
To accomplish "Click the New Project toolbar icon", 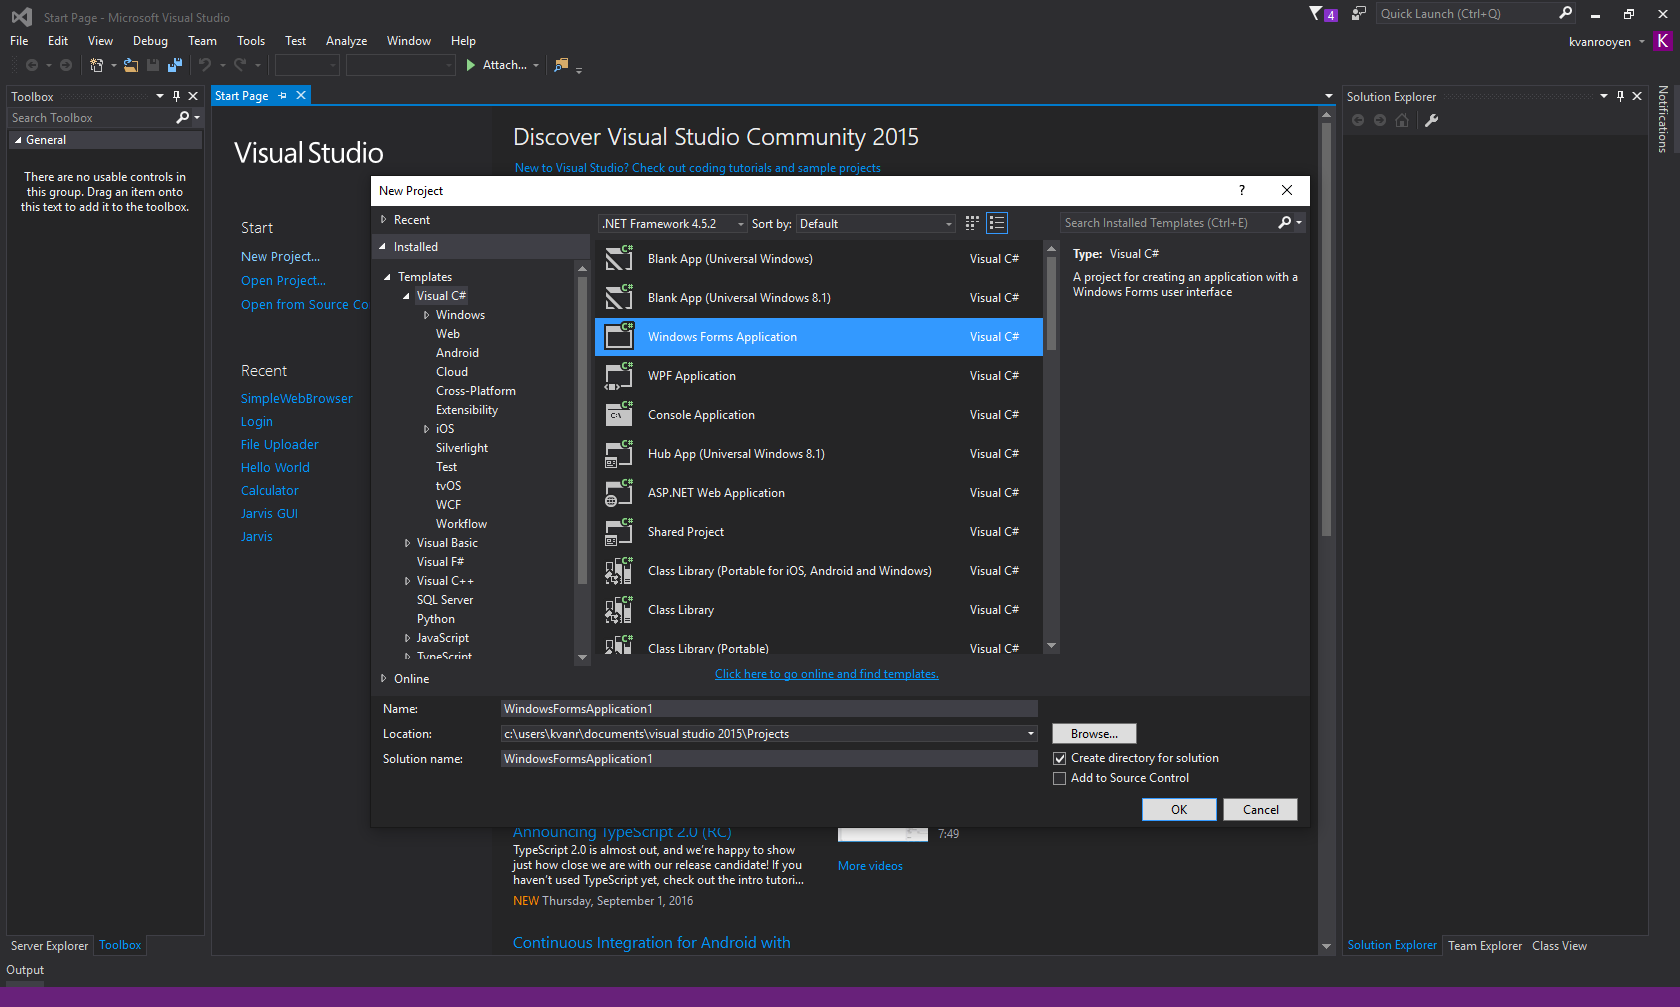I will coord(97,65).
